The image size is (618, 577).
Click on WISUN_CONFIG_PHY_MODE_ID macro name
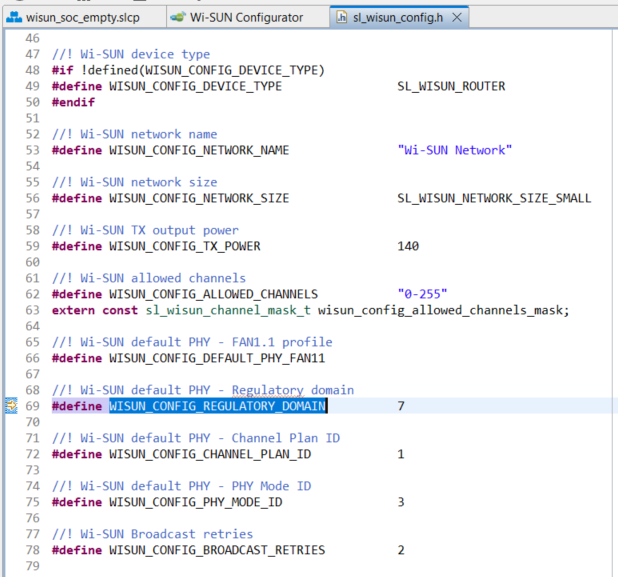pos(195,502)
